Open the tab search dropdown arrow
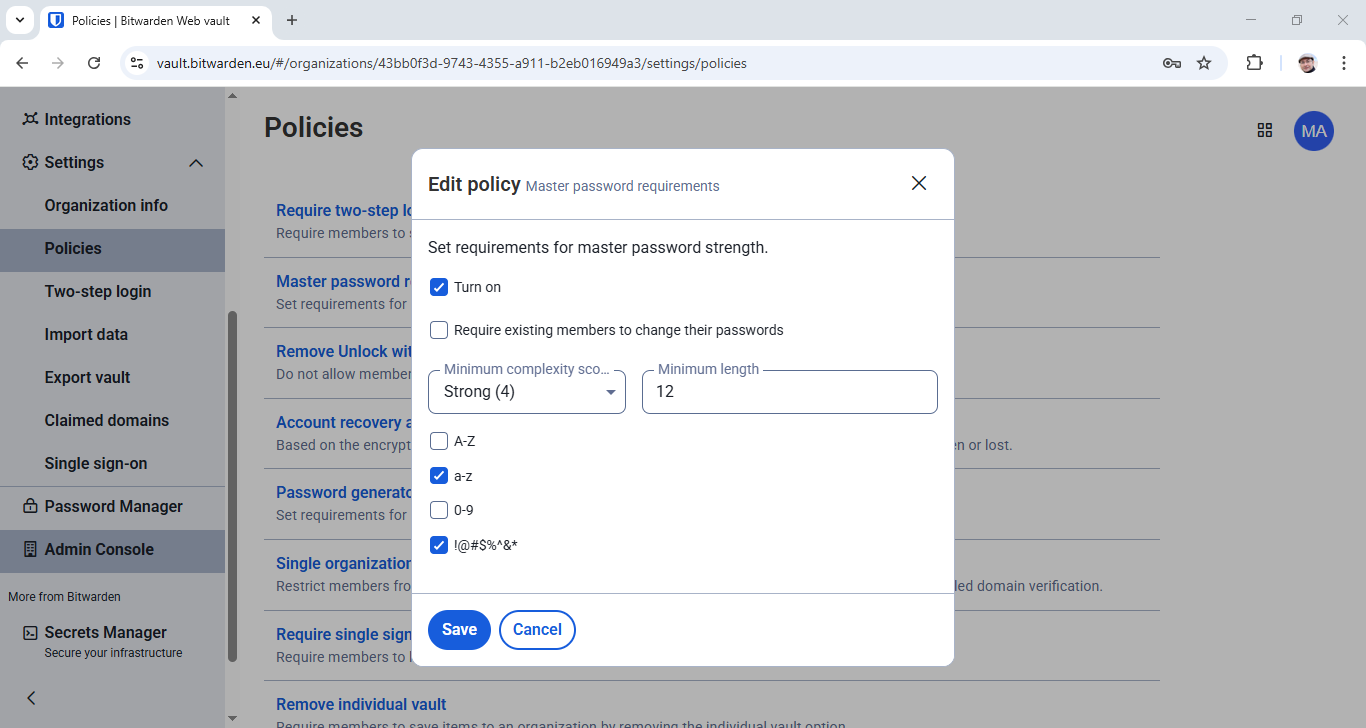1366x728 pixels. (18, 20)
